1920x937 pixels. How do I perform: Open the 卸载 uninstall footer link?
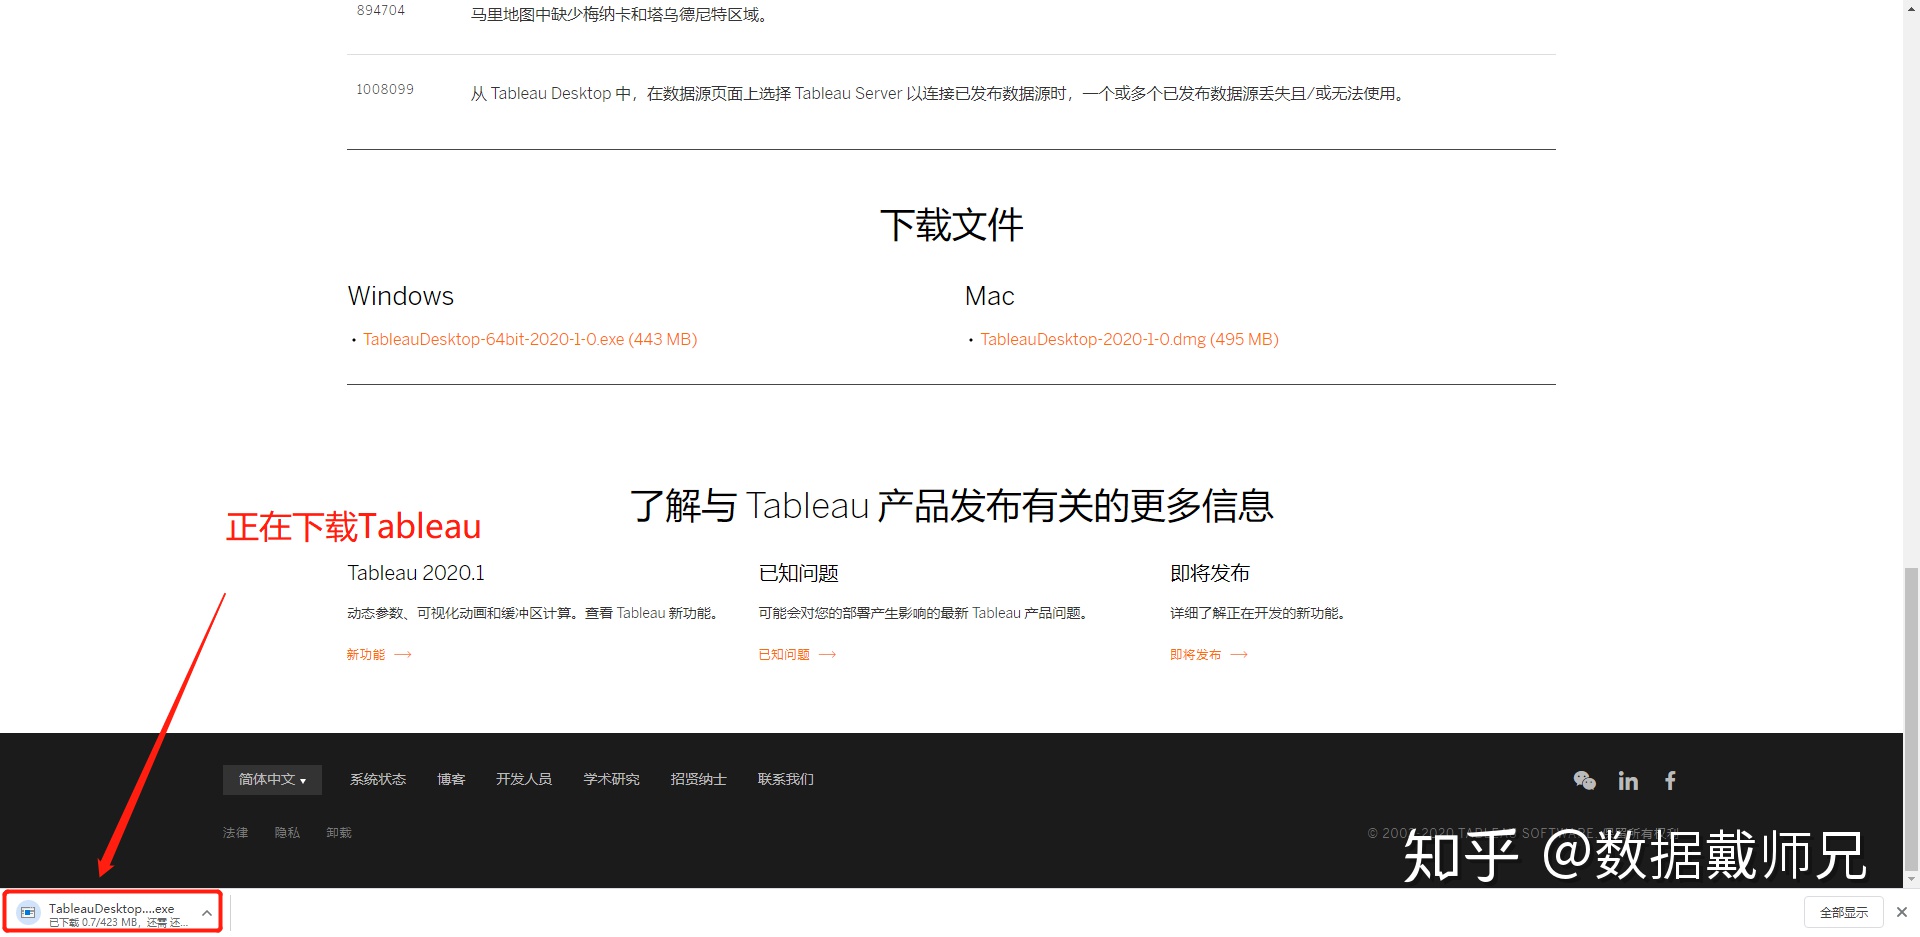coord(339,833)
